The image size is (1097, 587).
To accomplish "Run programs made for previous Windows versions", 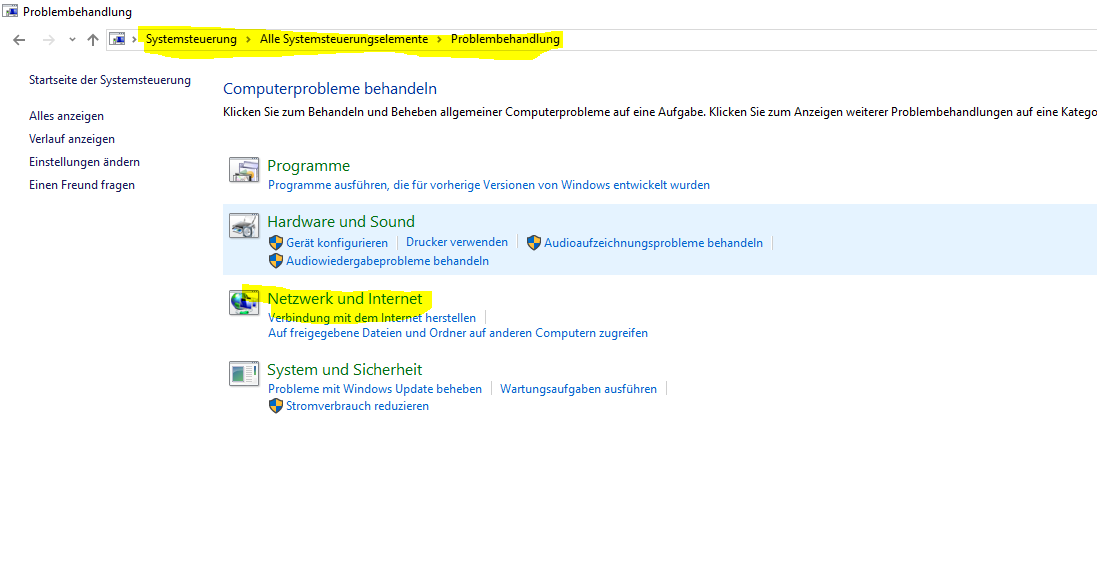I will pyautogui.click(x=489, y=185).
